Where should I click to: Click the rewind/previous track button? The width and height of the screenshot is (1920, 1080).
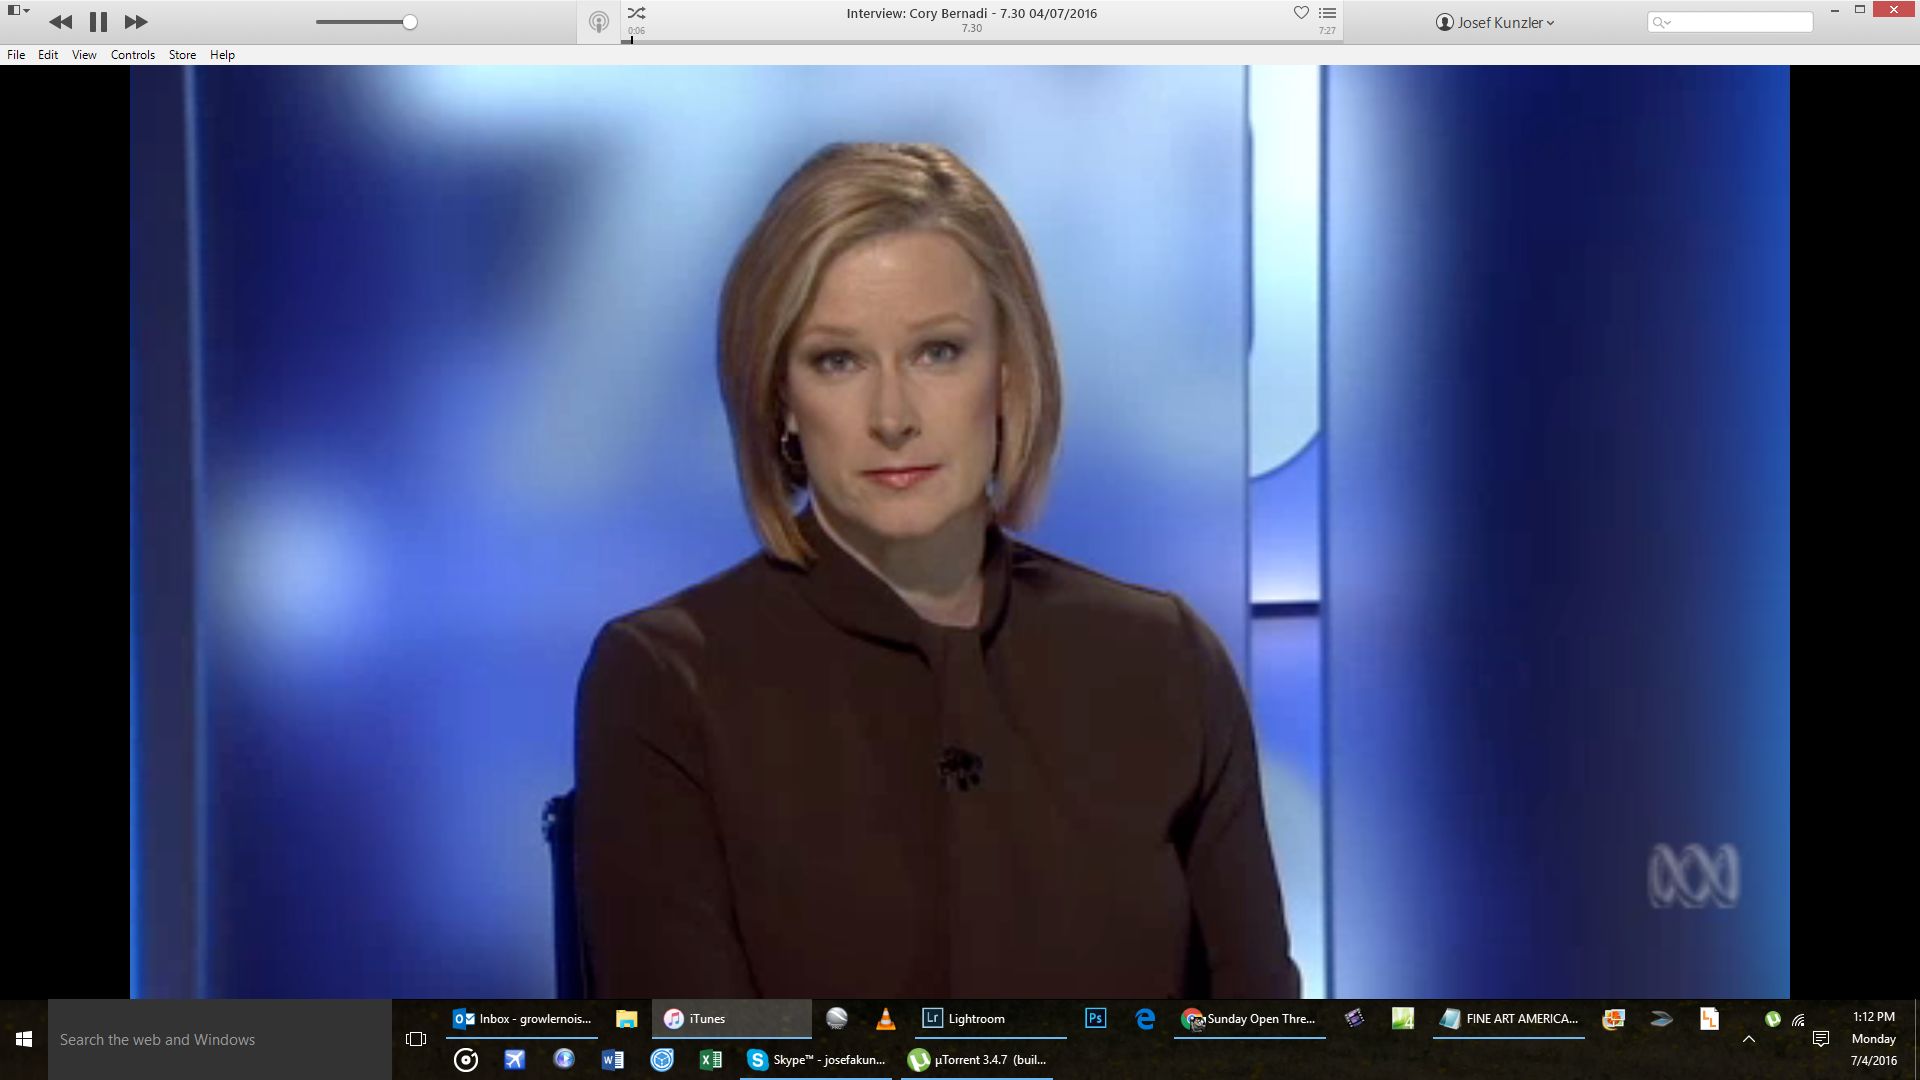click(x=60, y=22)
